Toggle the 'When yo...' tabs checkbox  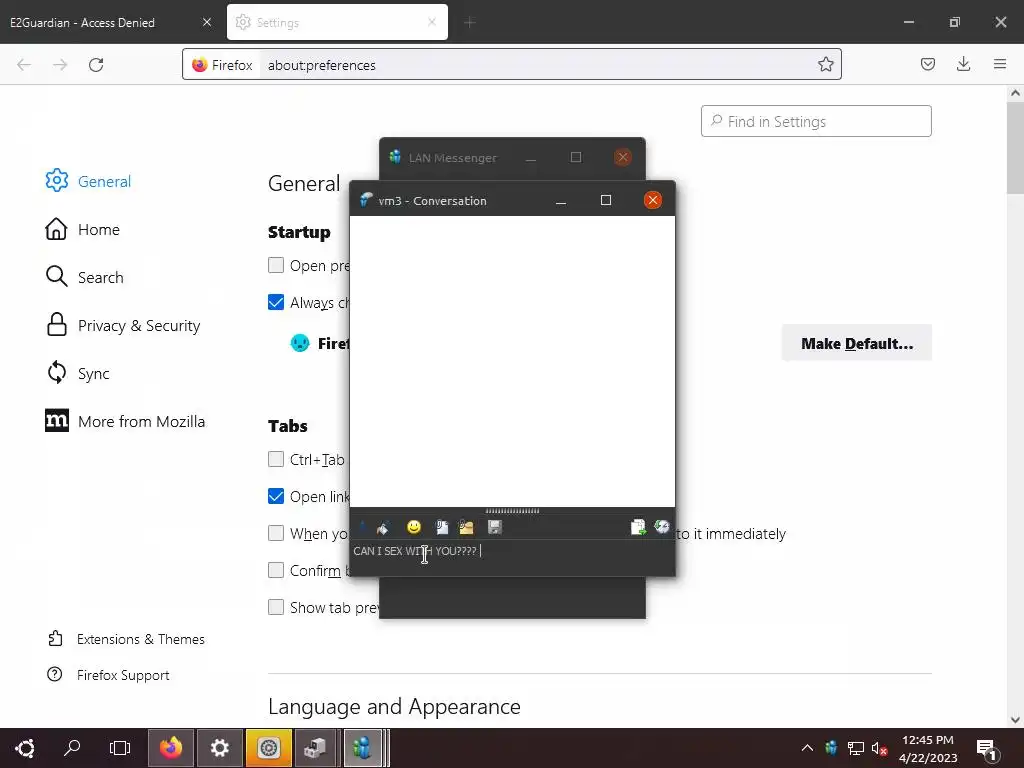(276, 533)
